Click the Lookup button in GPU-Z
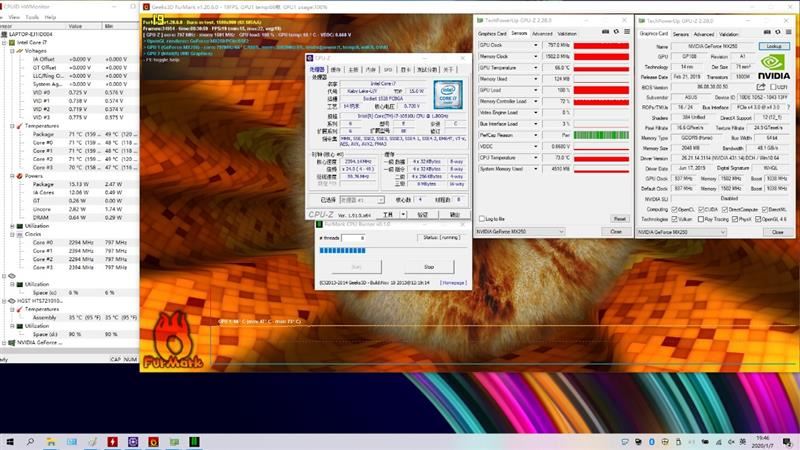The image size is (800, 450). tap(774, 46)
